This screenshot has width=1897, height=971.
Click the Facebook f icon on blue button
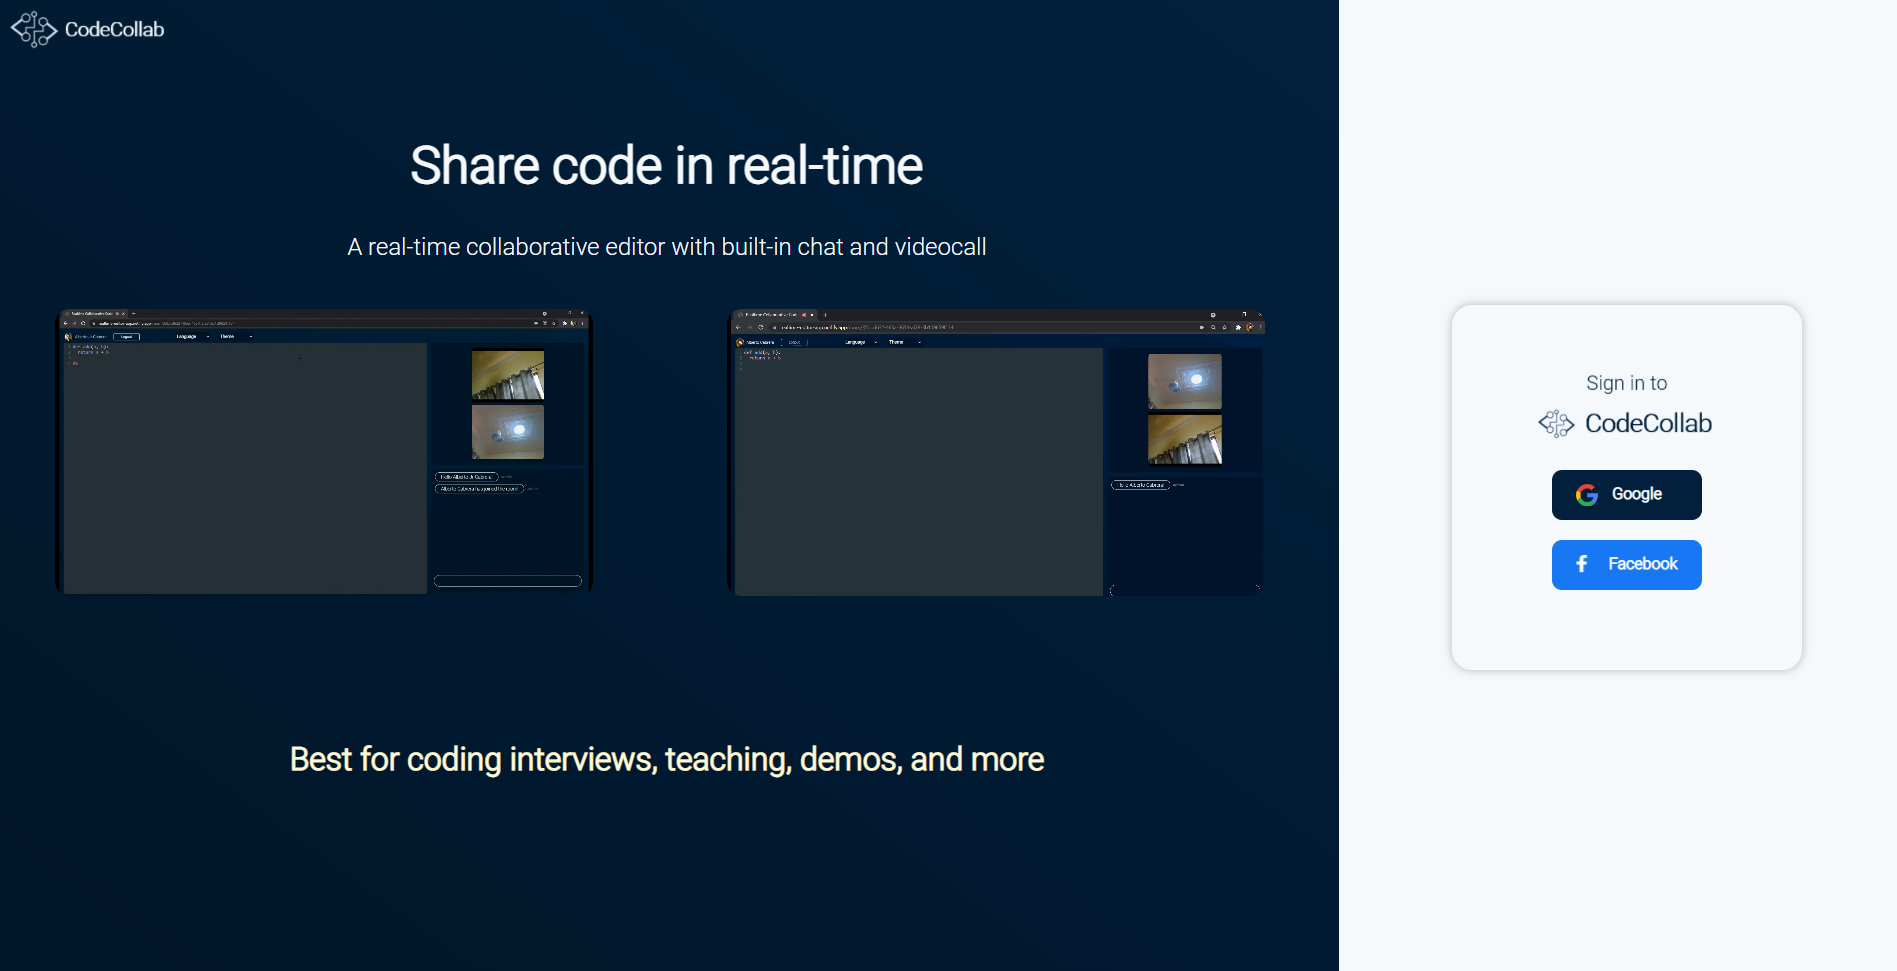(1581, 564)
